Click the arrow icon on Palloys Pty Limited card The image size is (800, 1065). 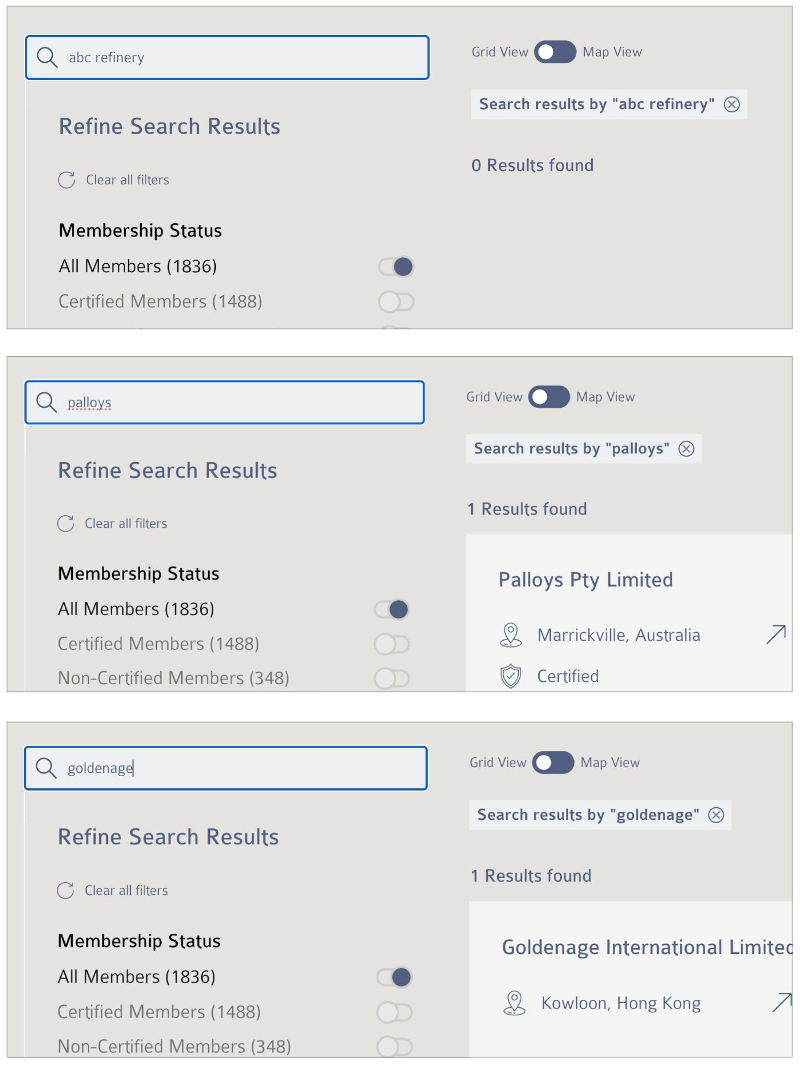776,634
